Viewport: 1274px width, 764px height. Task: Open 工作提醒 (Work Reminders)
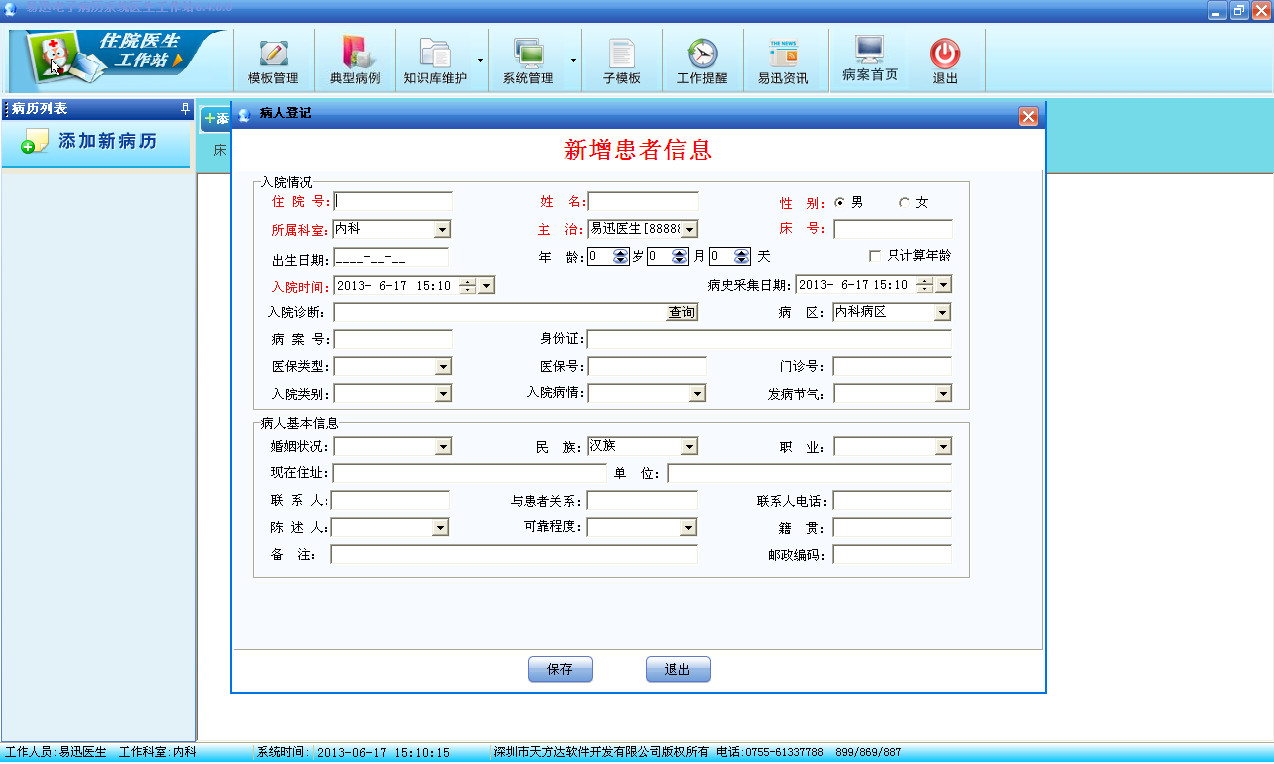click(702, 59)
